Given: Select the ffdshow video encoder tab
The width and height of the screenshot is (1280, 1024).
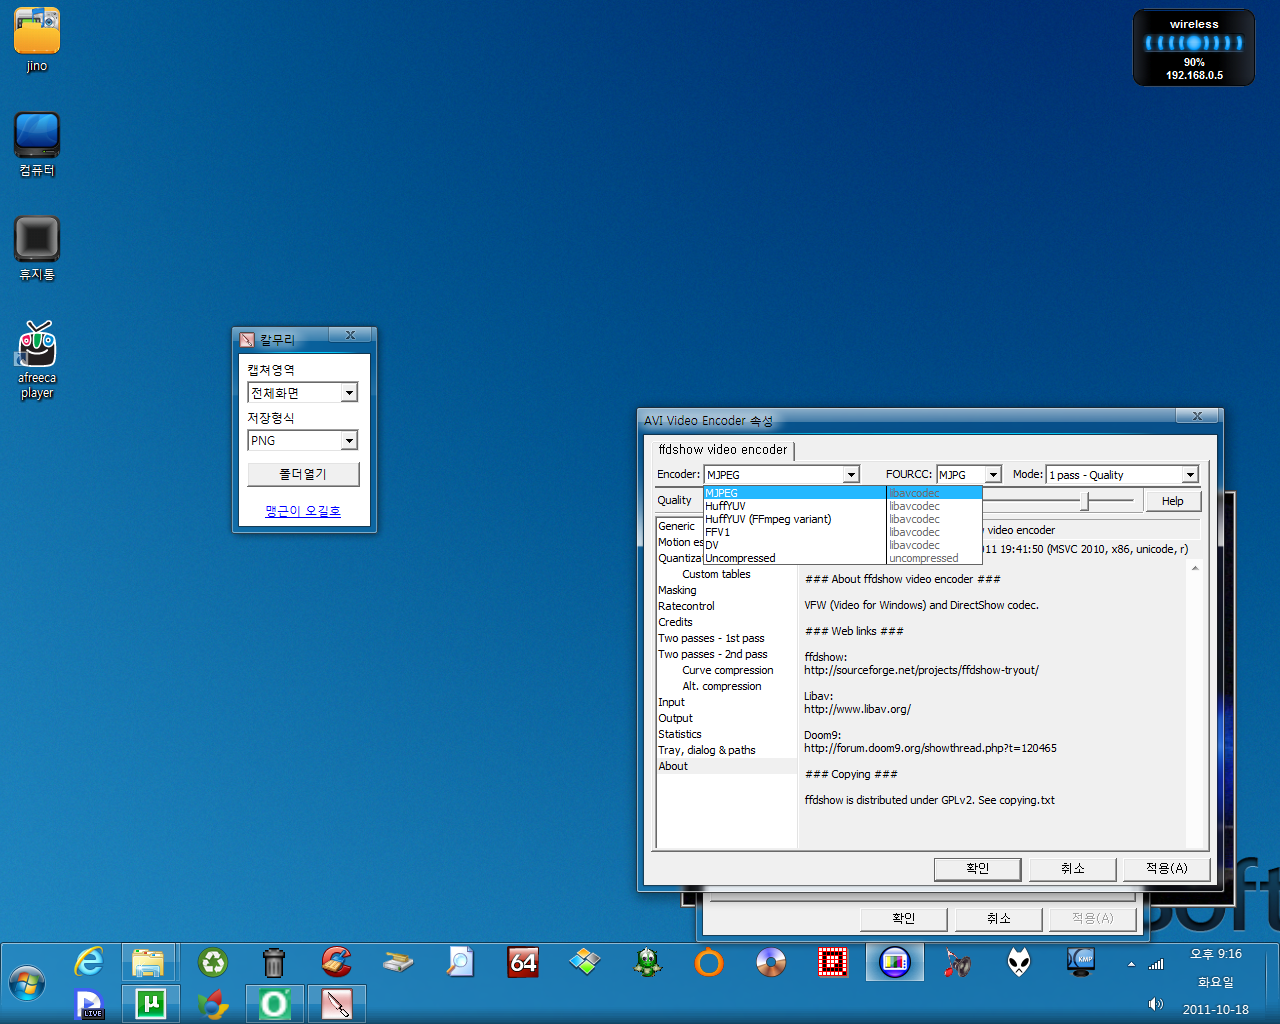Looking at the screenshot, I should [x=723, y=449].
